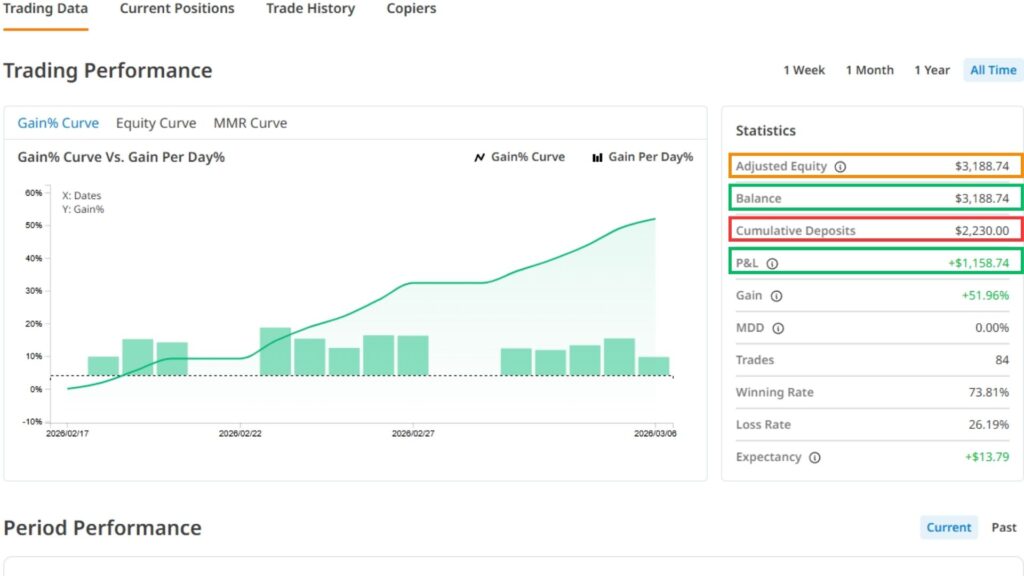Click info icon next to Expectancy

pos(814,458)
